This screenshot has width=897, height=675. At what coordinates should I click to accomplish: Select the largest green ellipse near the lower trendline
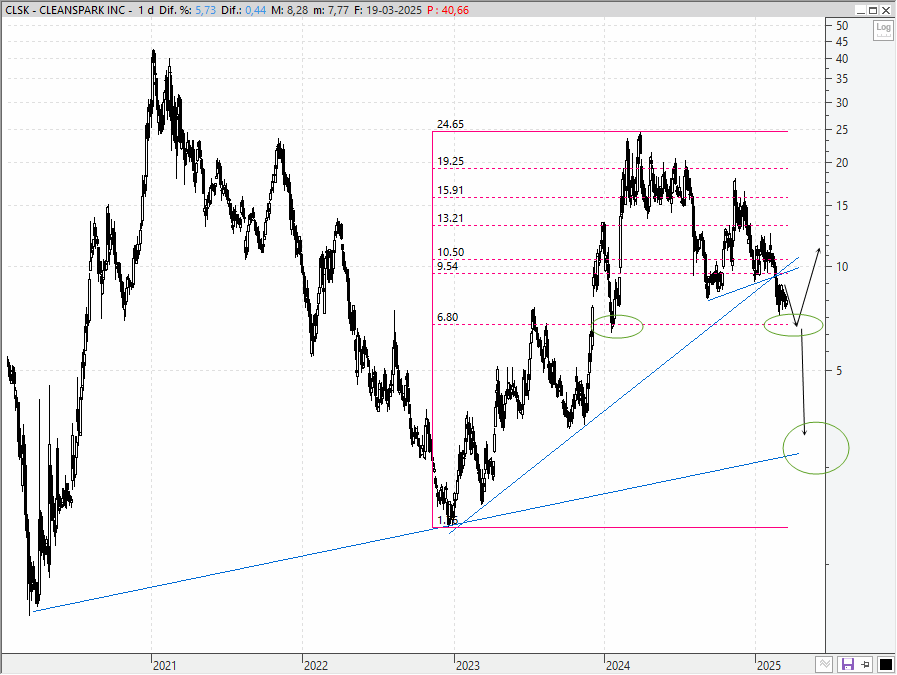point(816,448)
